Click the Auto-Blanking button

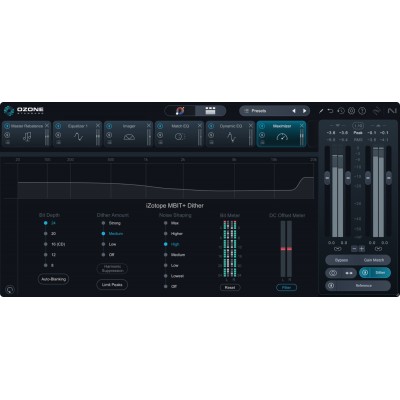(x=54, y=279)
